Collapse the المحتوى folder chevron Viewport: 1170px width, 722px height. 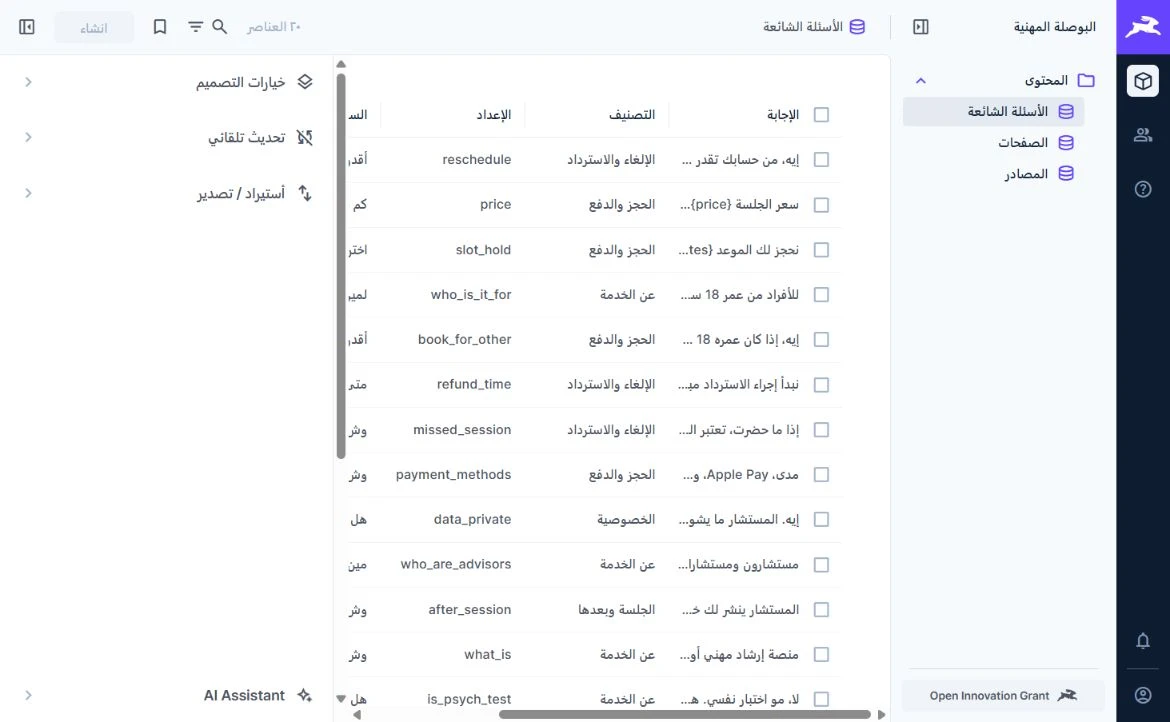tap(921, 81)
